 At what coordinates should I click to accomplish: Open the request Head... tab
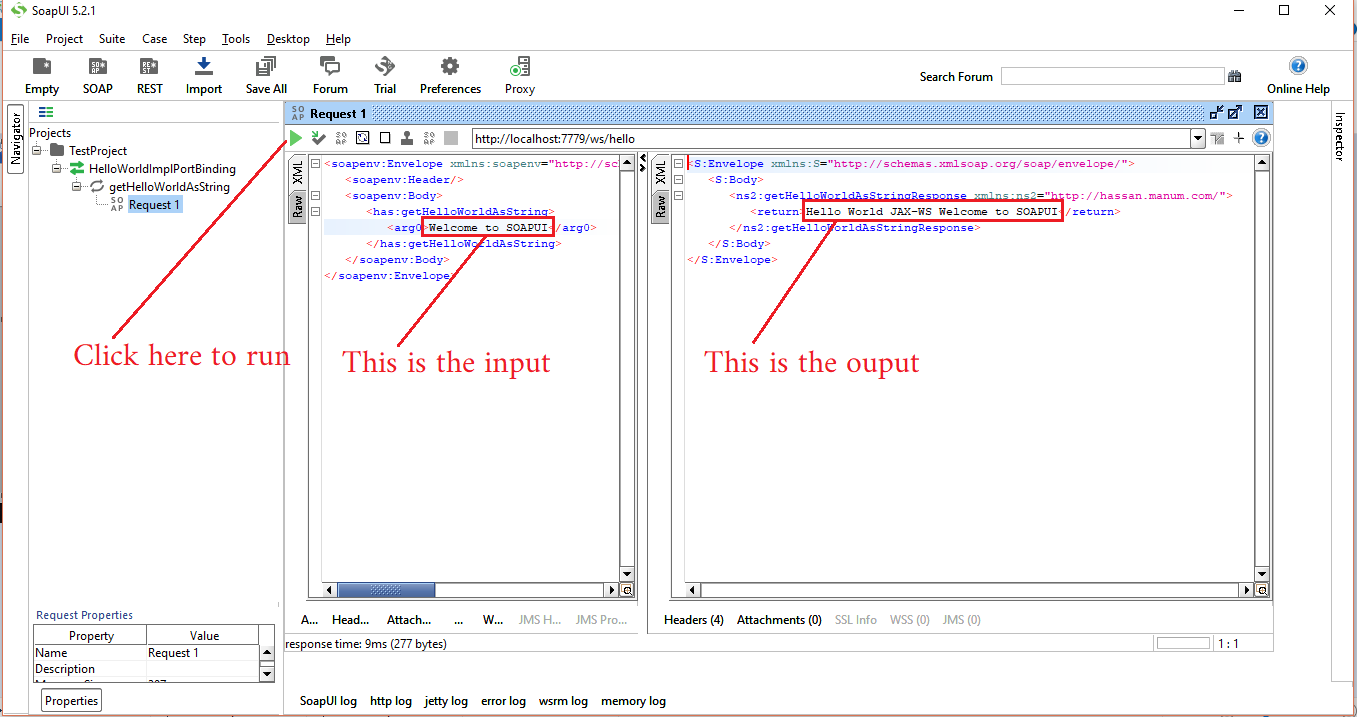point(350,620)
